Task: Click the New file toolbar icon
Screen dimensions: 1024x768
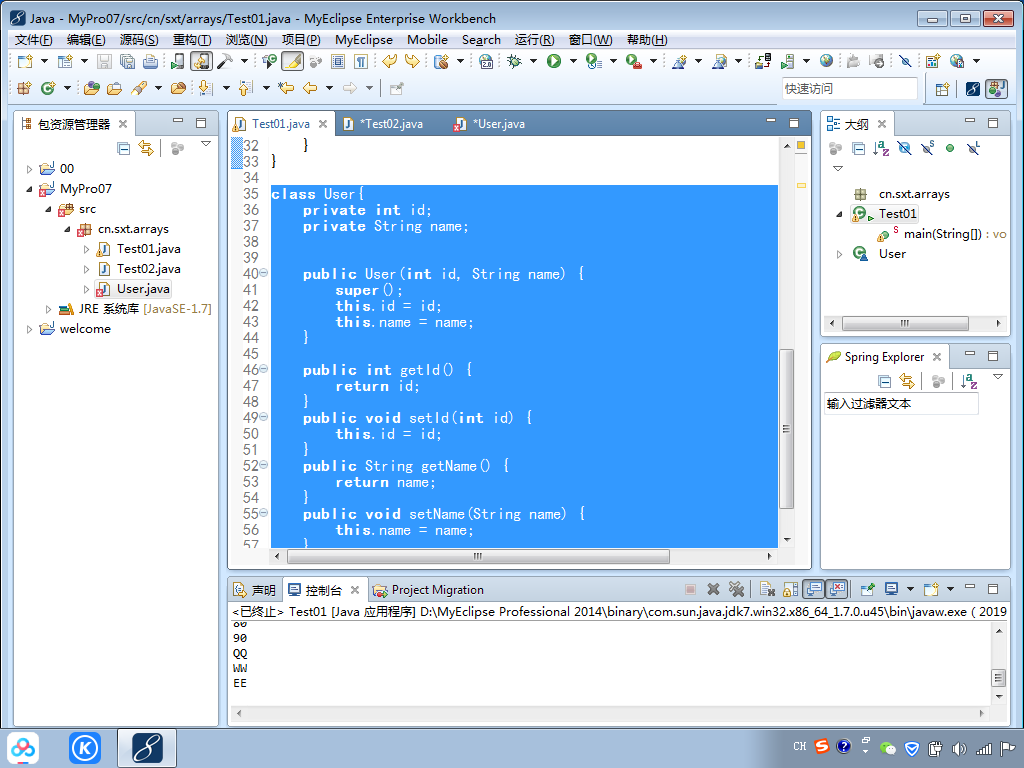Action: tap(25, 61)
